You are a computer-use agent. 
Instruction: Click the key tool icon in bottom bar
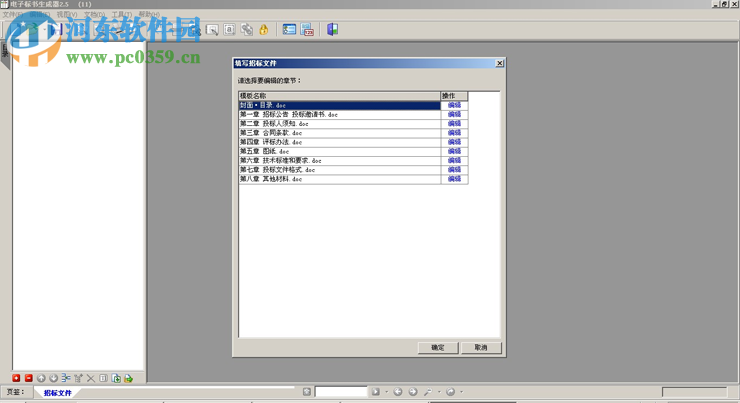pyautogui.click(x=428, y=392)
